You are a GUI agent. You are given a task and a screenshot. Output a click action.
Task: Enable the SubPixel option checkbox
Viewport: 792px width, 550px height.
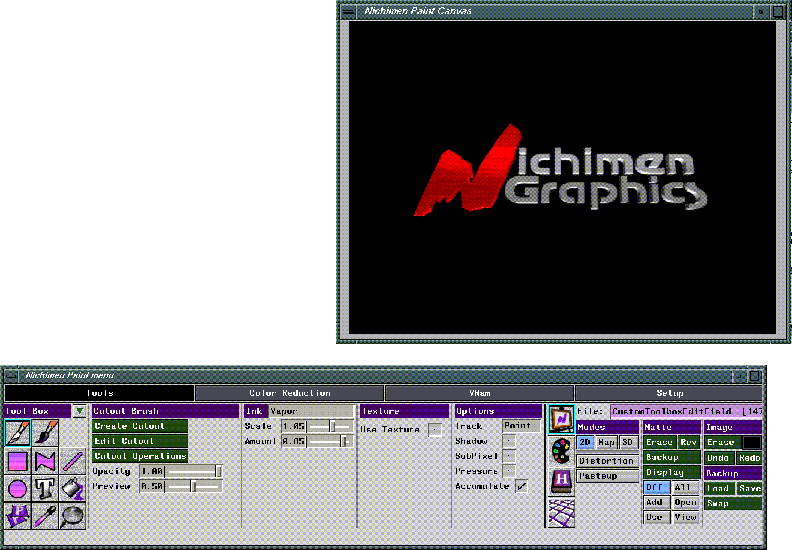(x=509, y=456)
